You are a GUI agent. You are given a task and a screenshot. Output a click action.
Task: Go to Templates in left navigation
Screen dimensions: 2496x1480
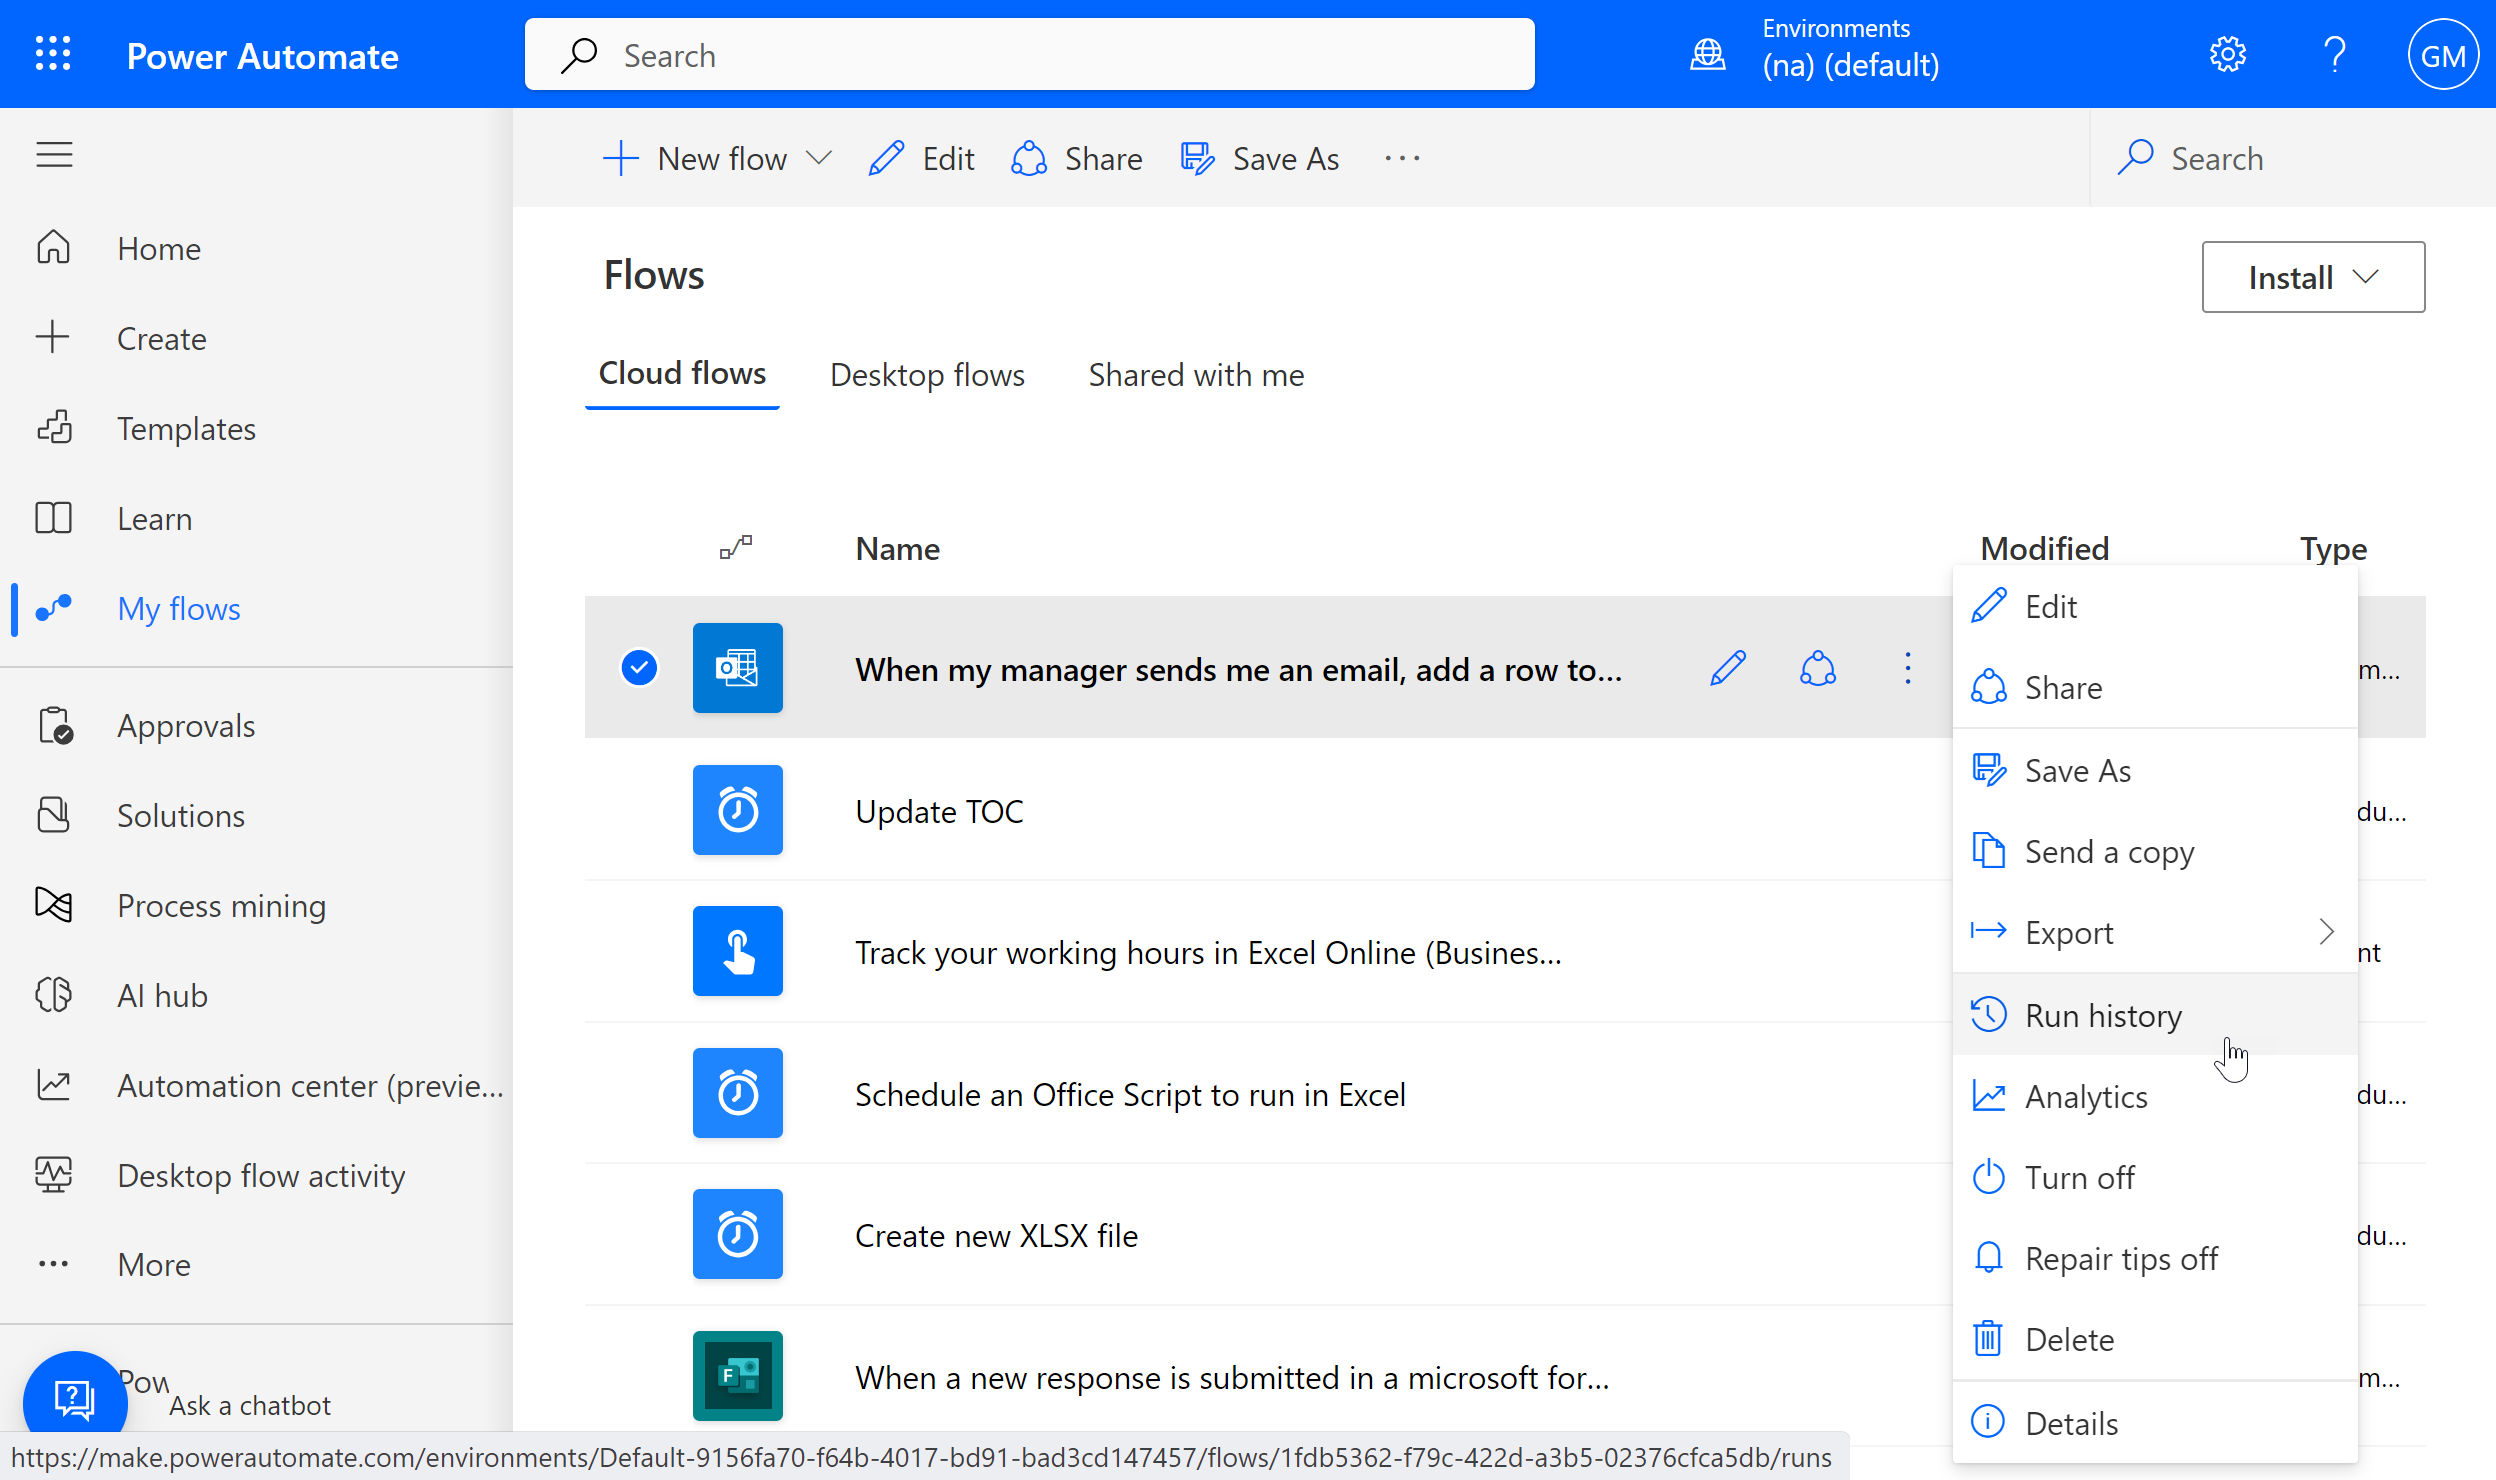(x=186, y=428)
